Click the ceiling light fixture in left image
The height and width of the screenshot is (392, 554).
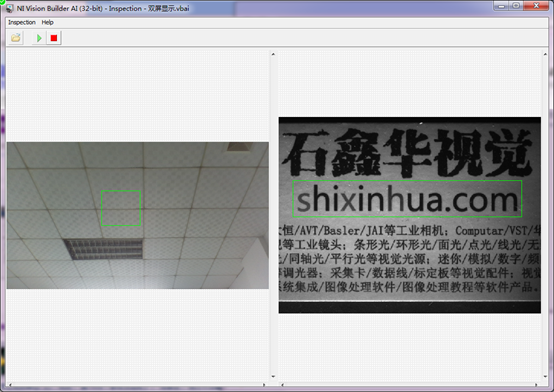tap(104, 249)
